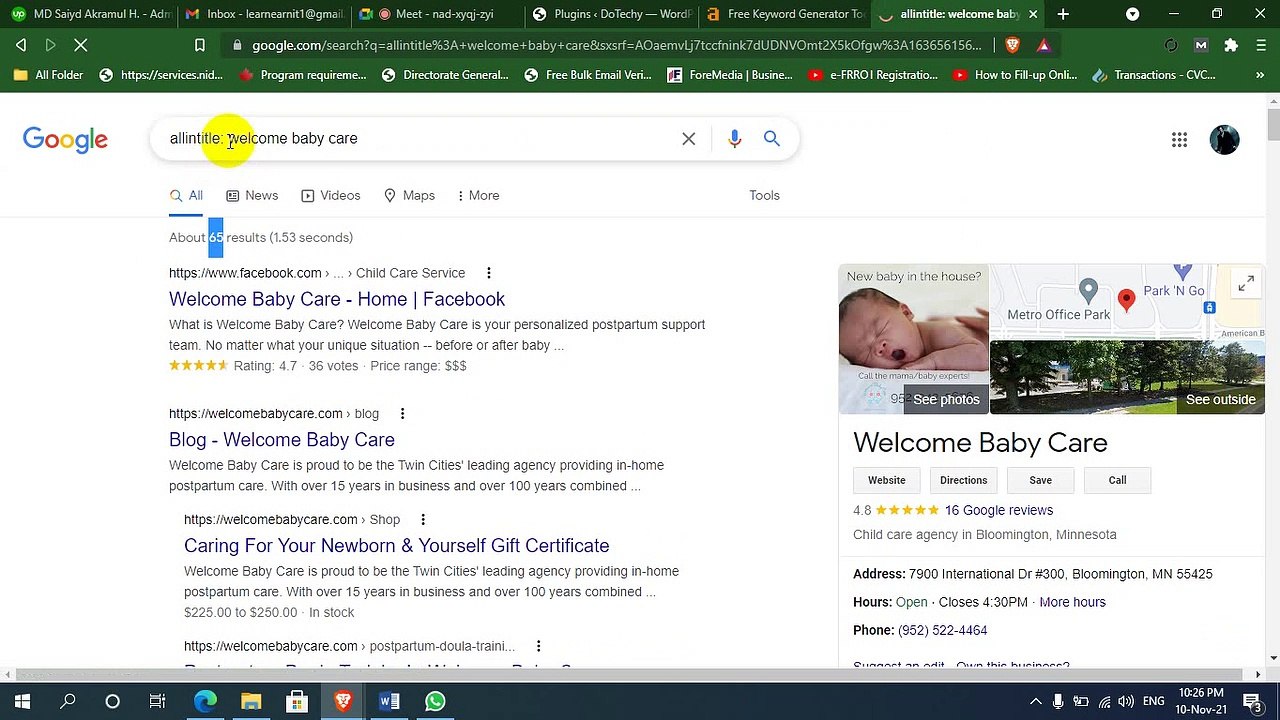Screen dimensions: 1280x720
Task: Bookmark this page in the address bar
Action: point(200,45)
